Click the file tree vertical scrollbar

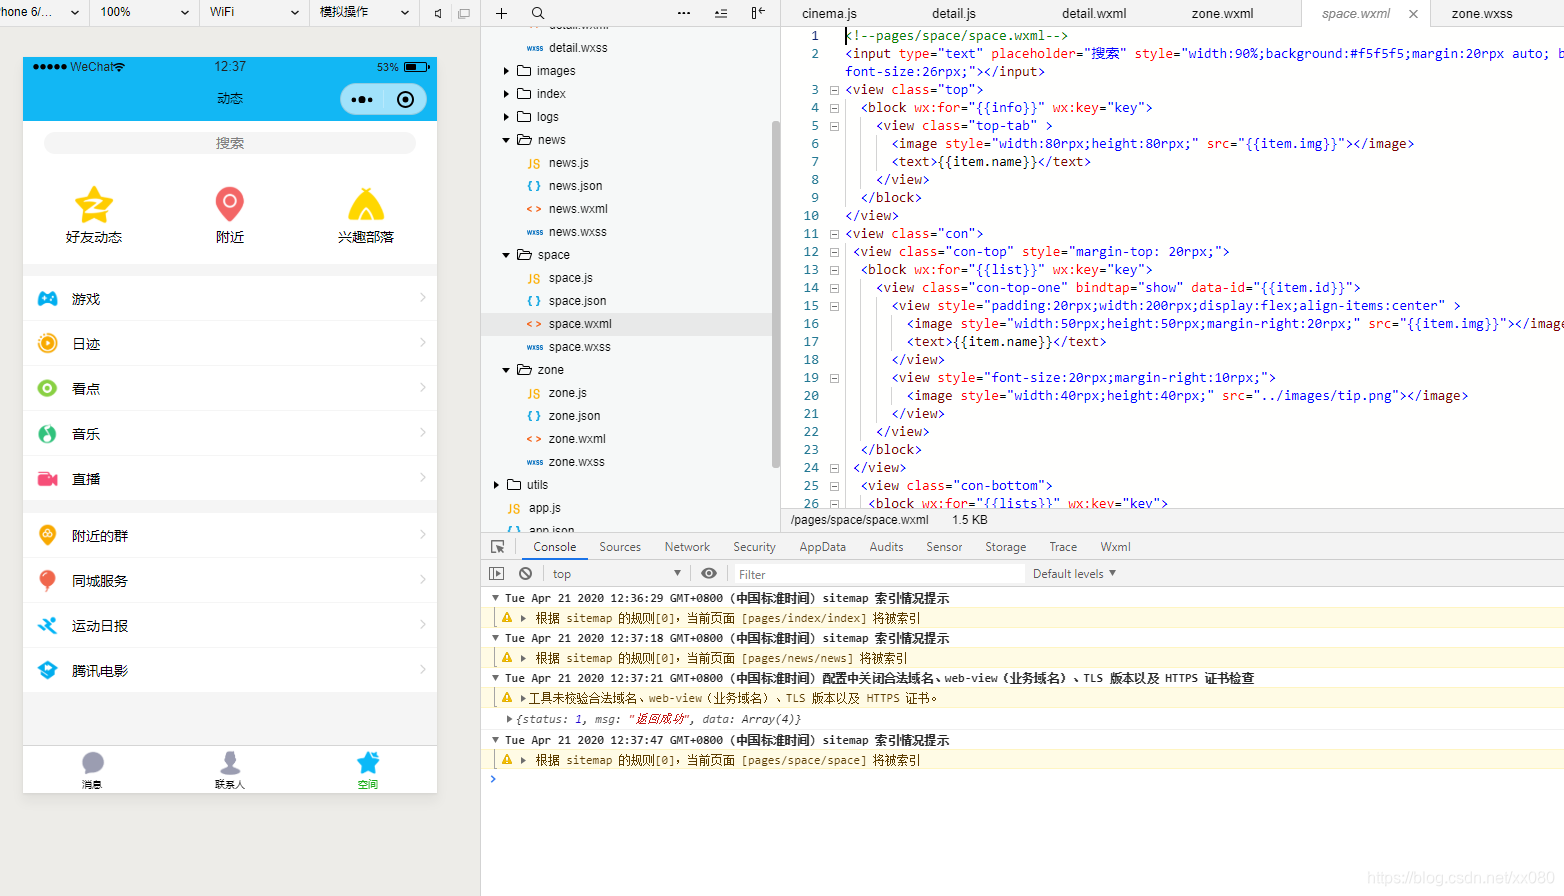(776, 294)
